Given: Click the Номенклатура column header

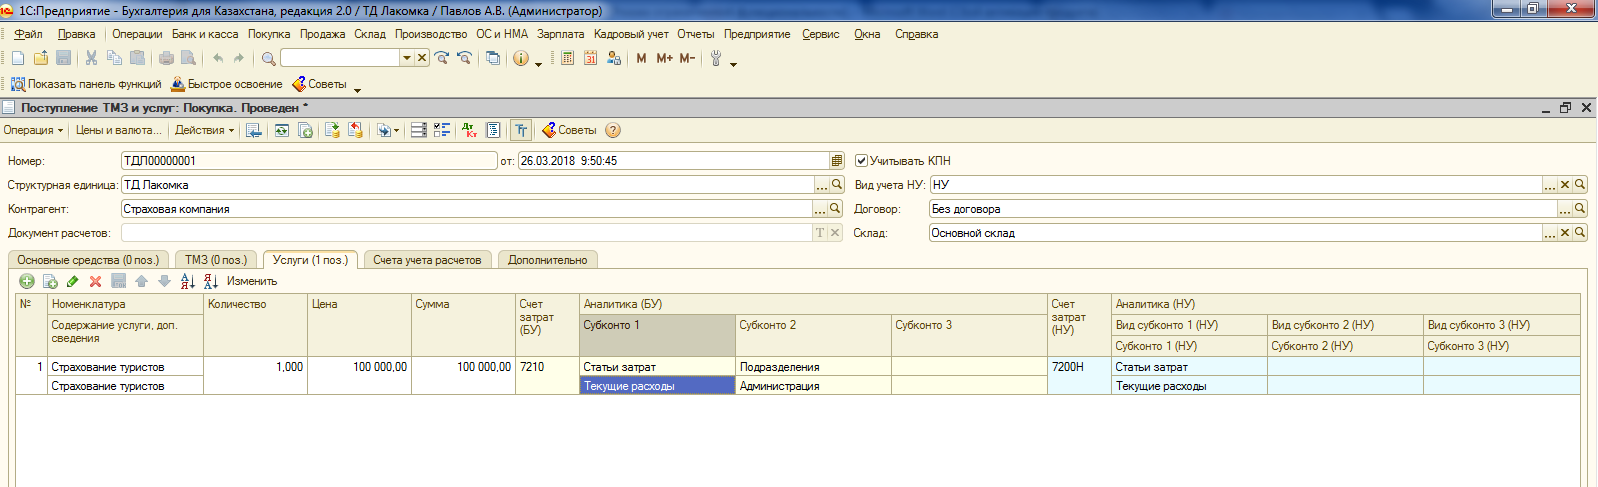Looking at the screenshot, I should tap(125, 304).
